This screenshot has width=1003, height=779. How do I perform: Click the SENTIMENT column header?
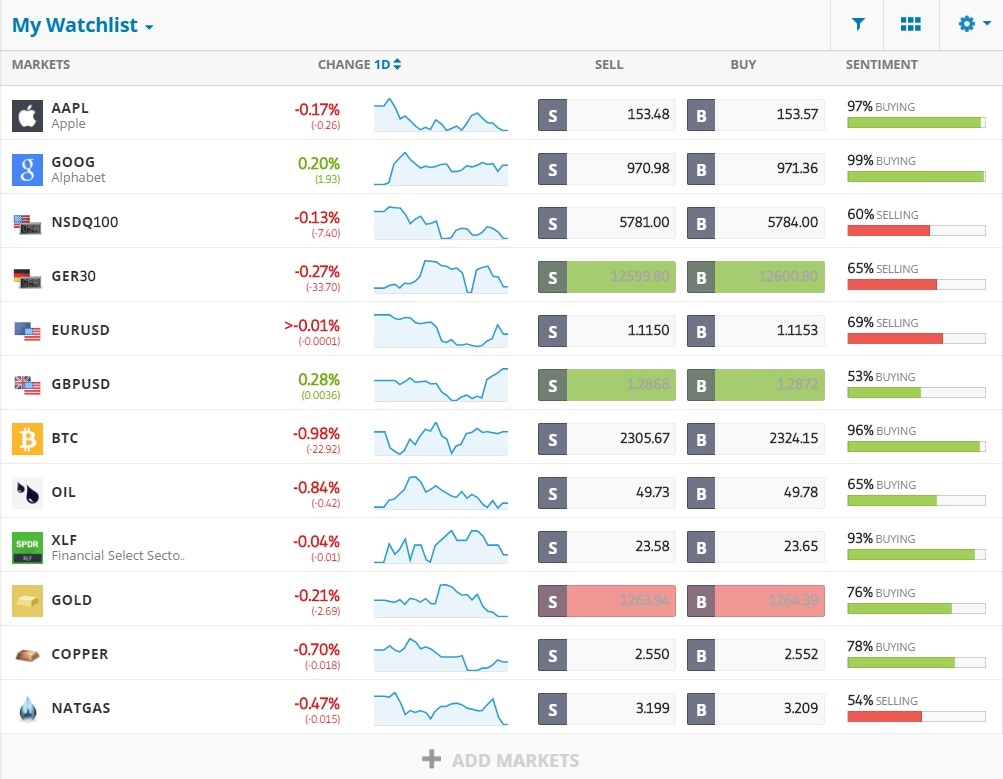point(881,64)
